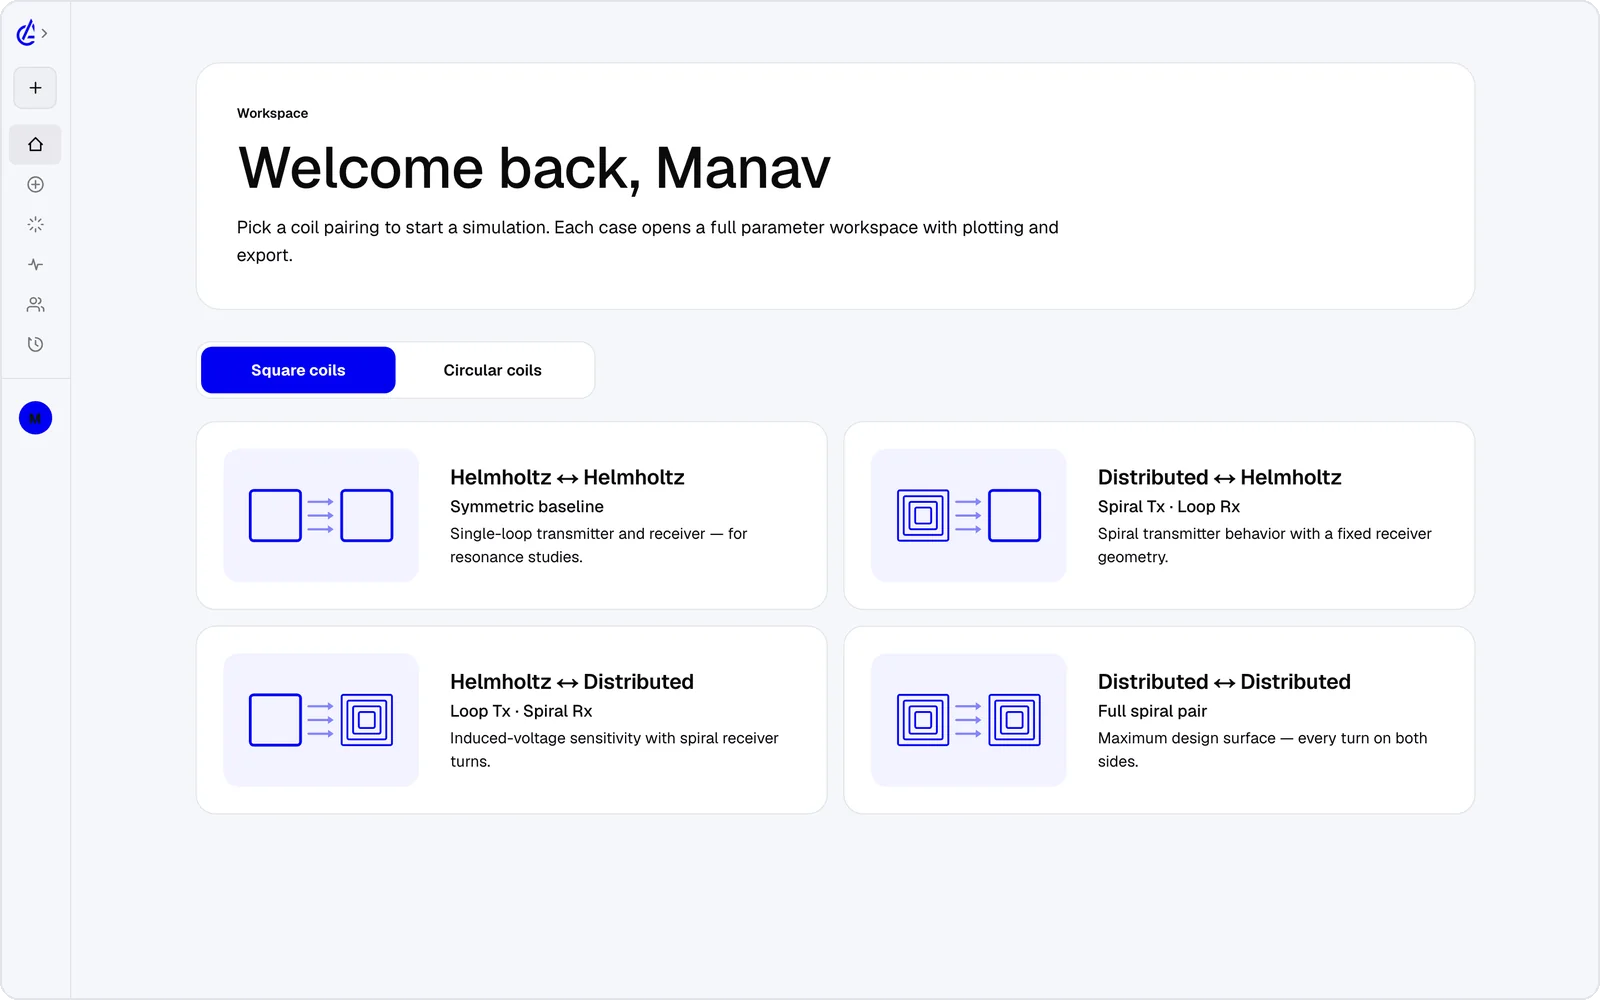Open the sparkle loader sidebar icon
Screen dimensions: 1600x1000
coord(35,224)
